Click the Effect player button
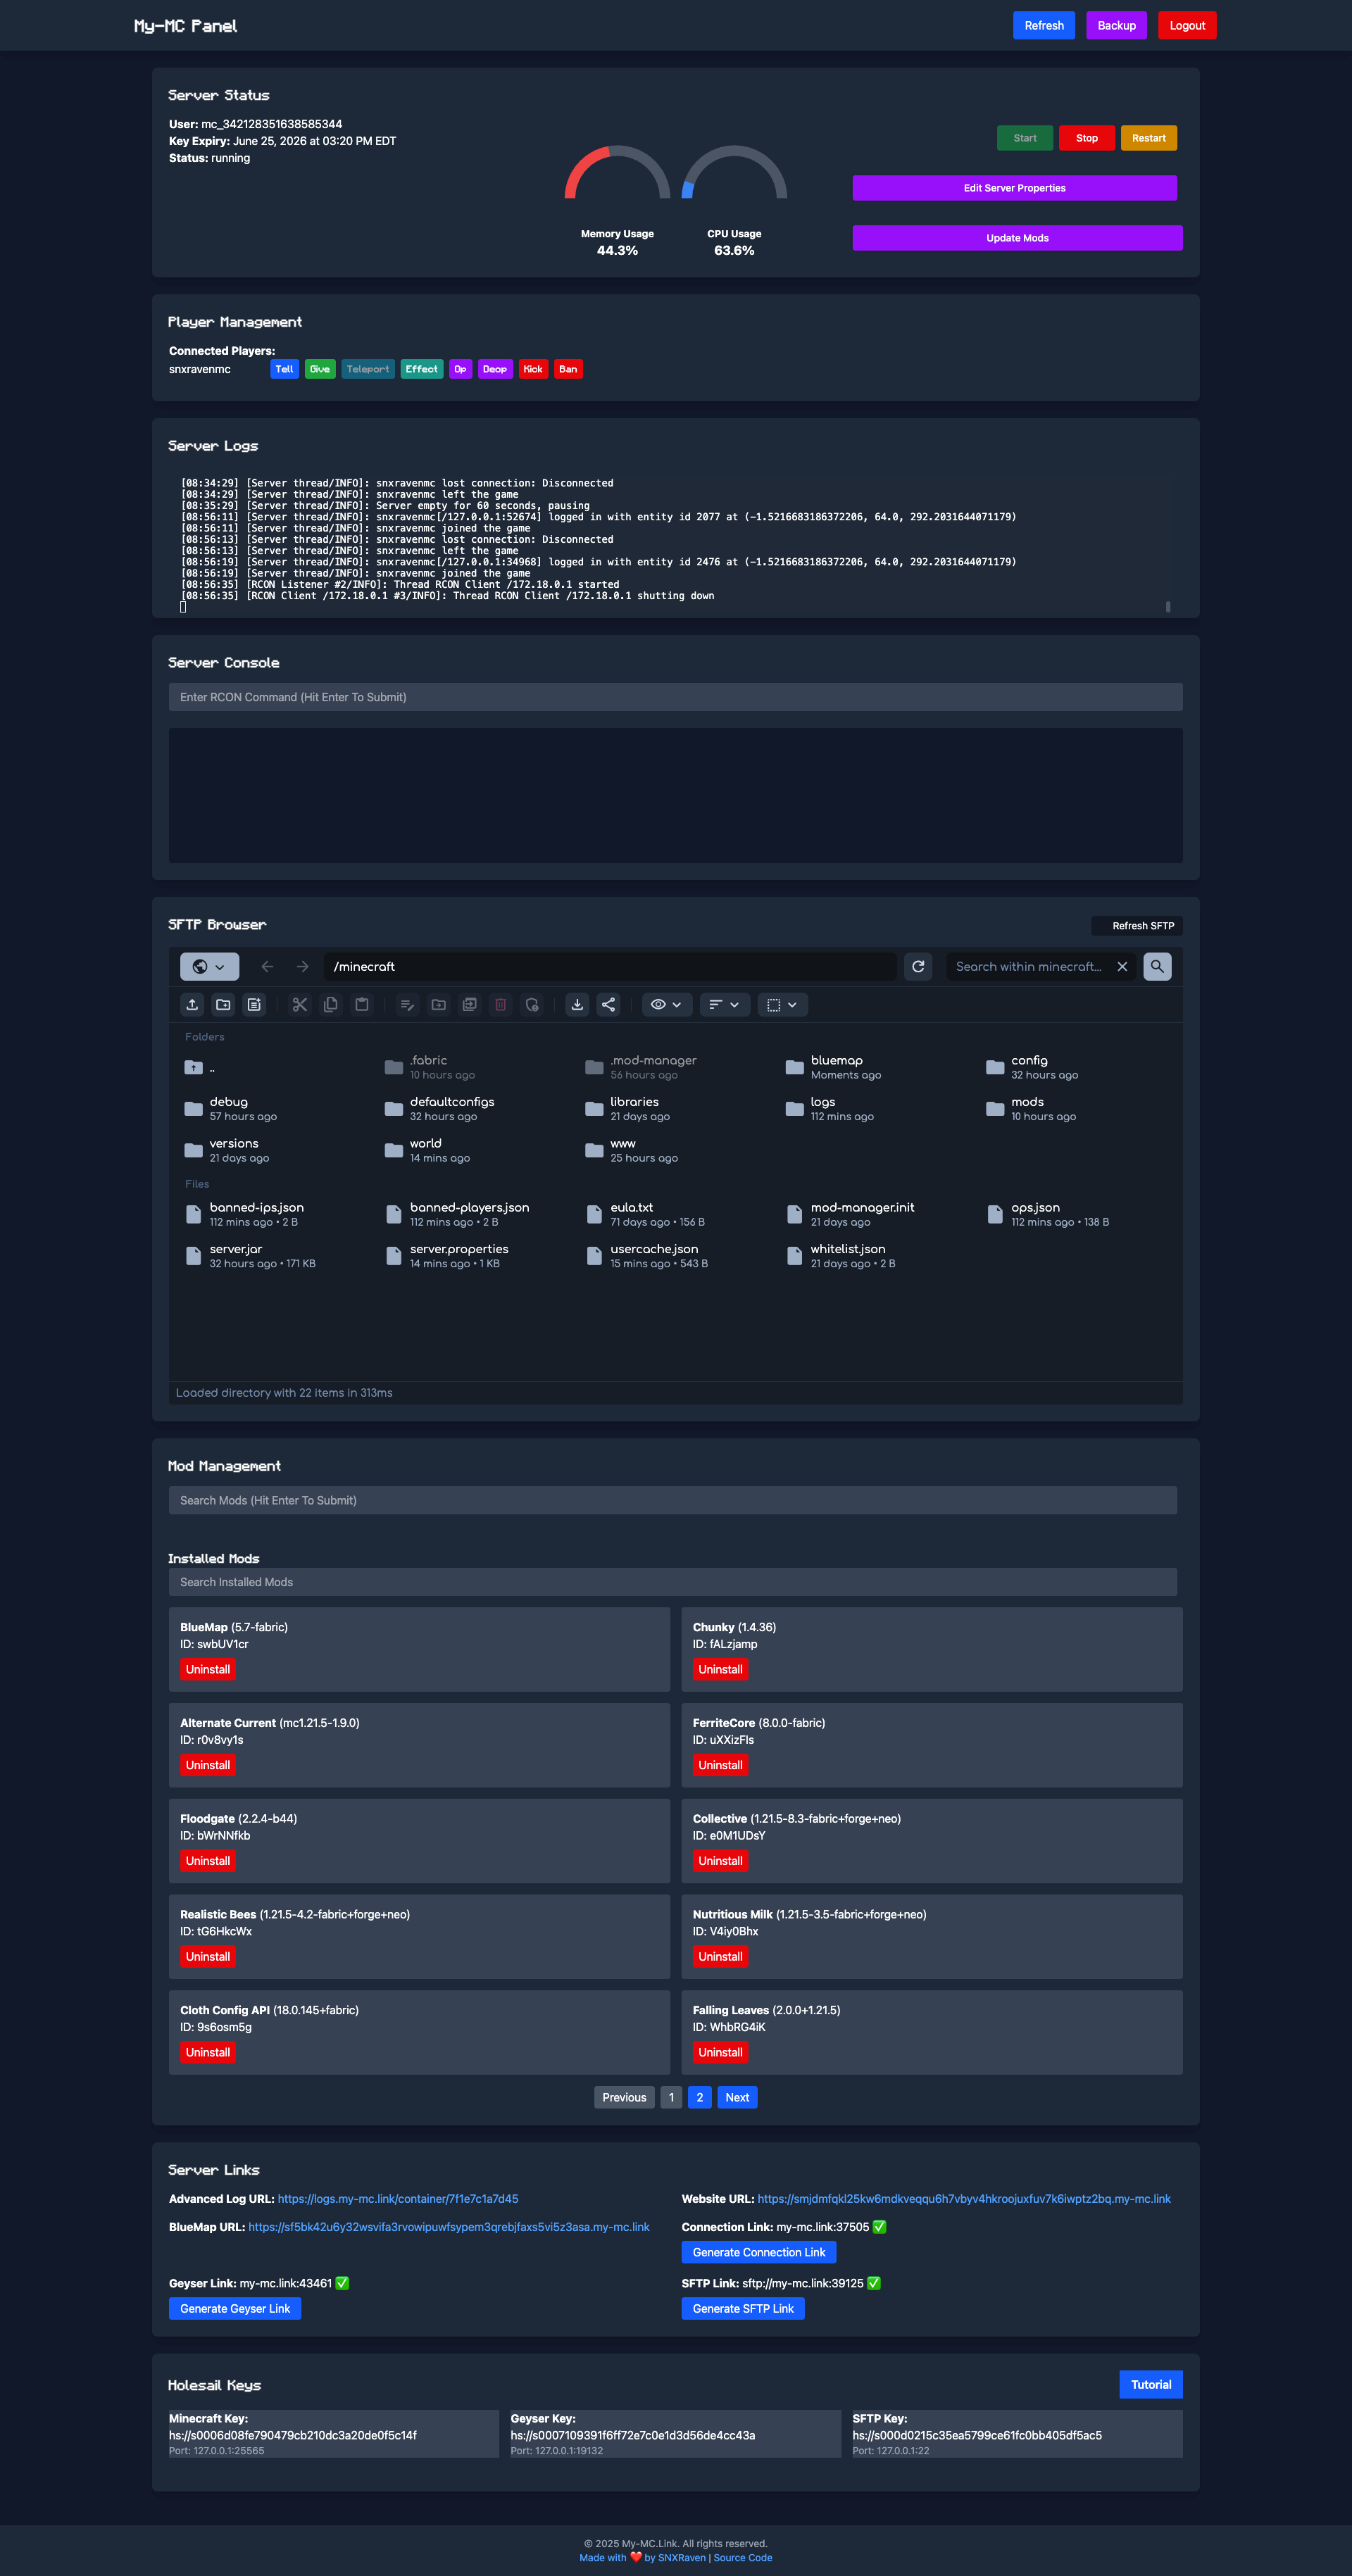 pos(422,369)
